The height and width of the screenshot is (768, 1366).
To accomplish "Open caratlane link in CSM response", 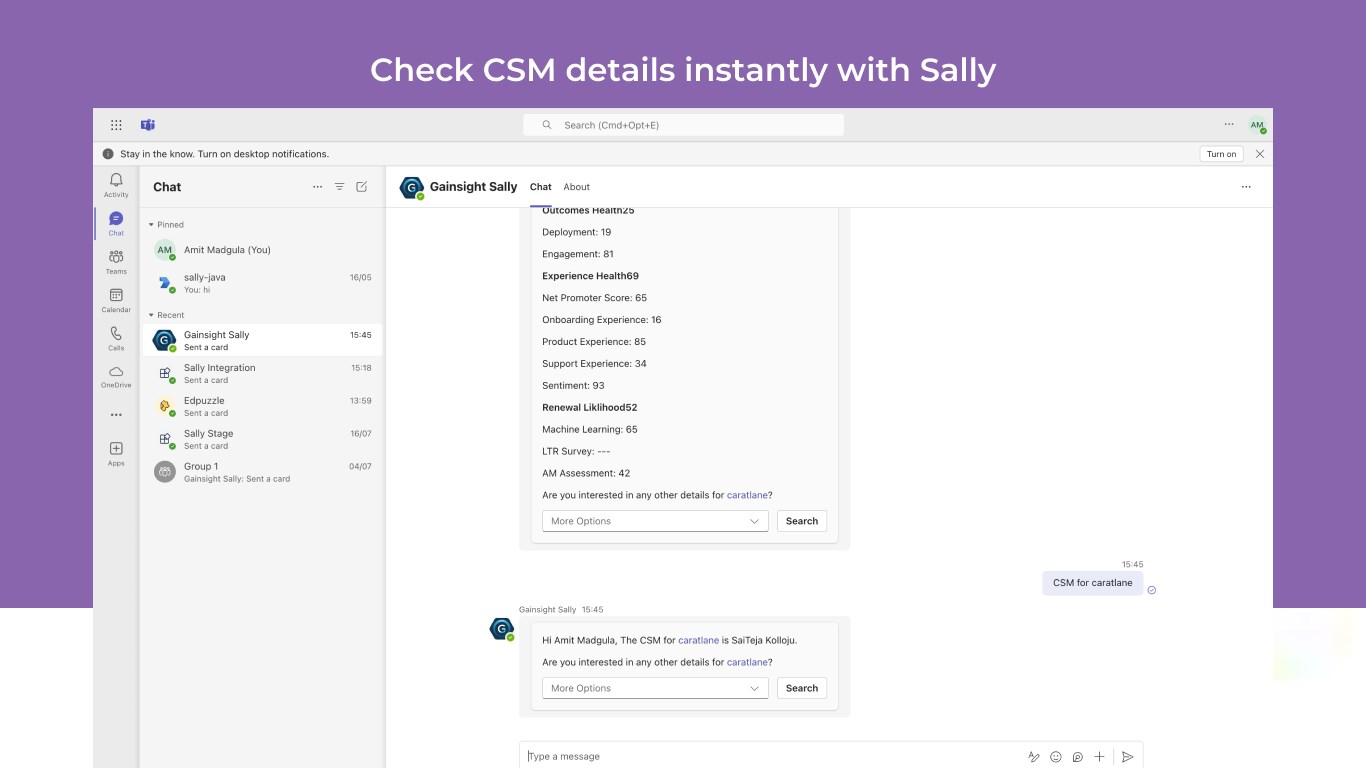I will 698,640.
